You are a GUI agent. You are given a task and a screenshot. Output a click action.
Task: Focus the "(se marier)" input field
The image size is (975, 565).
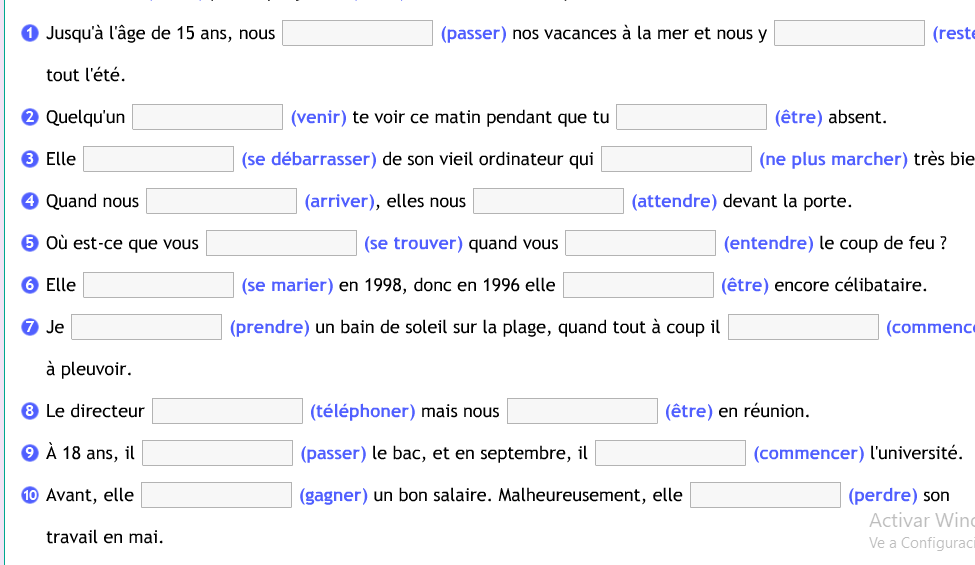tap(158, 285)
